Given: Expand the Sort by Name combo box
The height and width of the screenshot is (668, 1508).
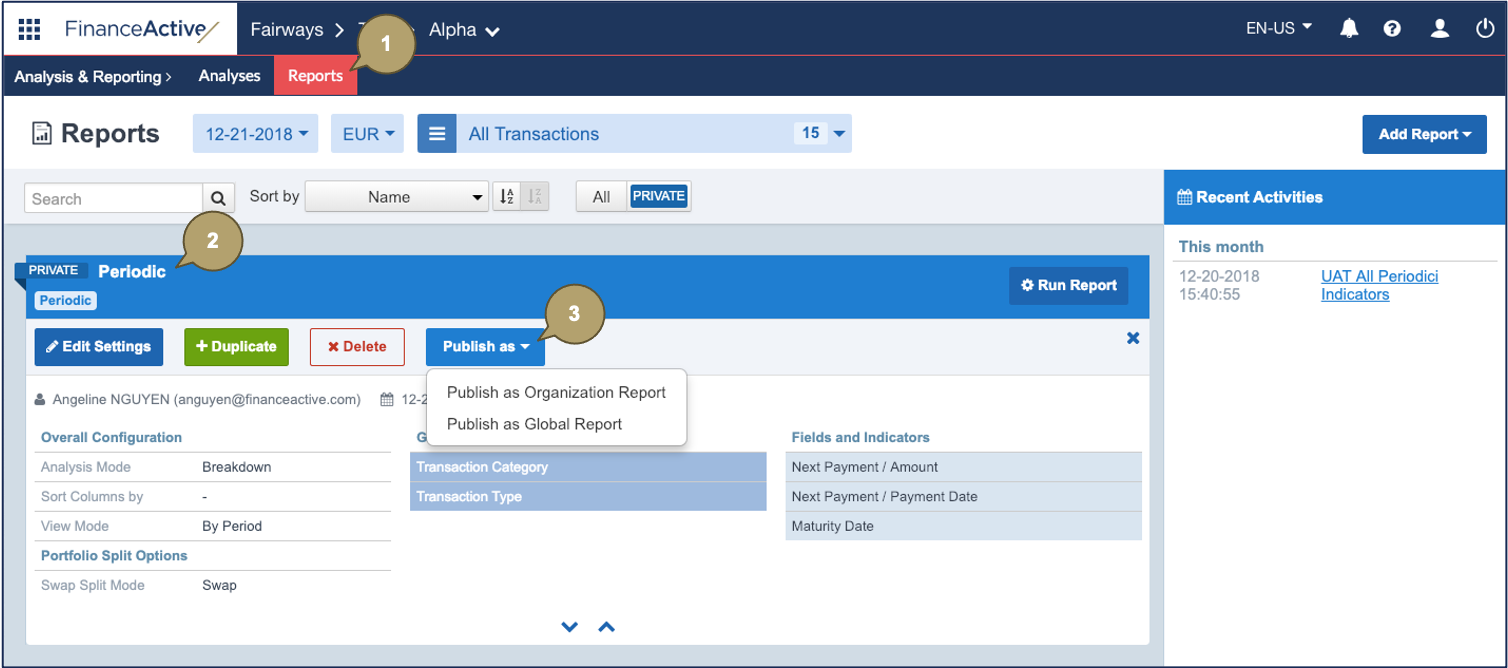Looking at the screenshot, I should [396, 197].
